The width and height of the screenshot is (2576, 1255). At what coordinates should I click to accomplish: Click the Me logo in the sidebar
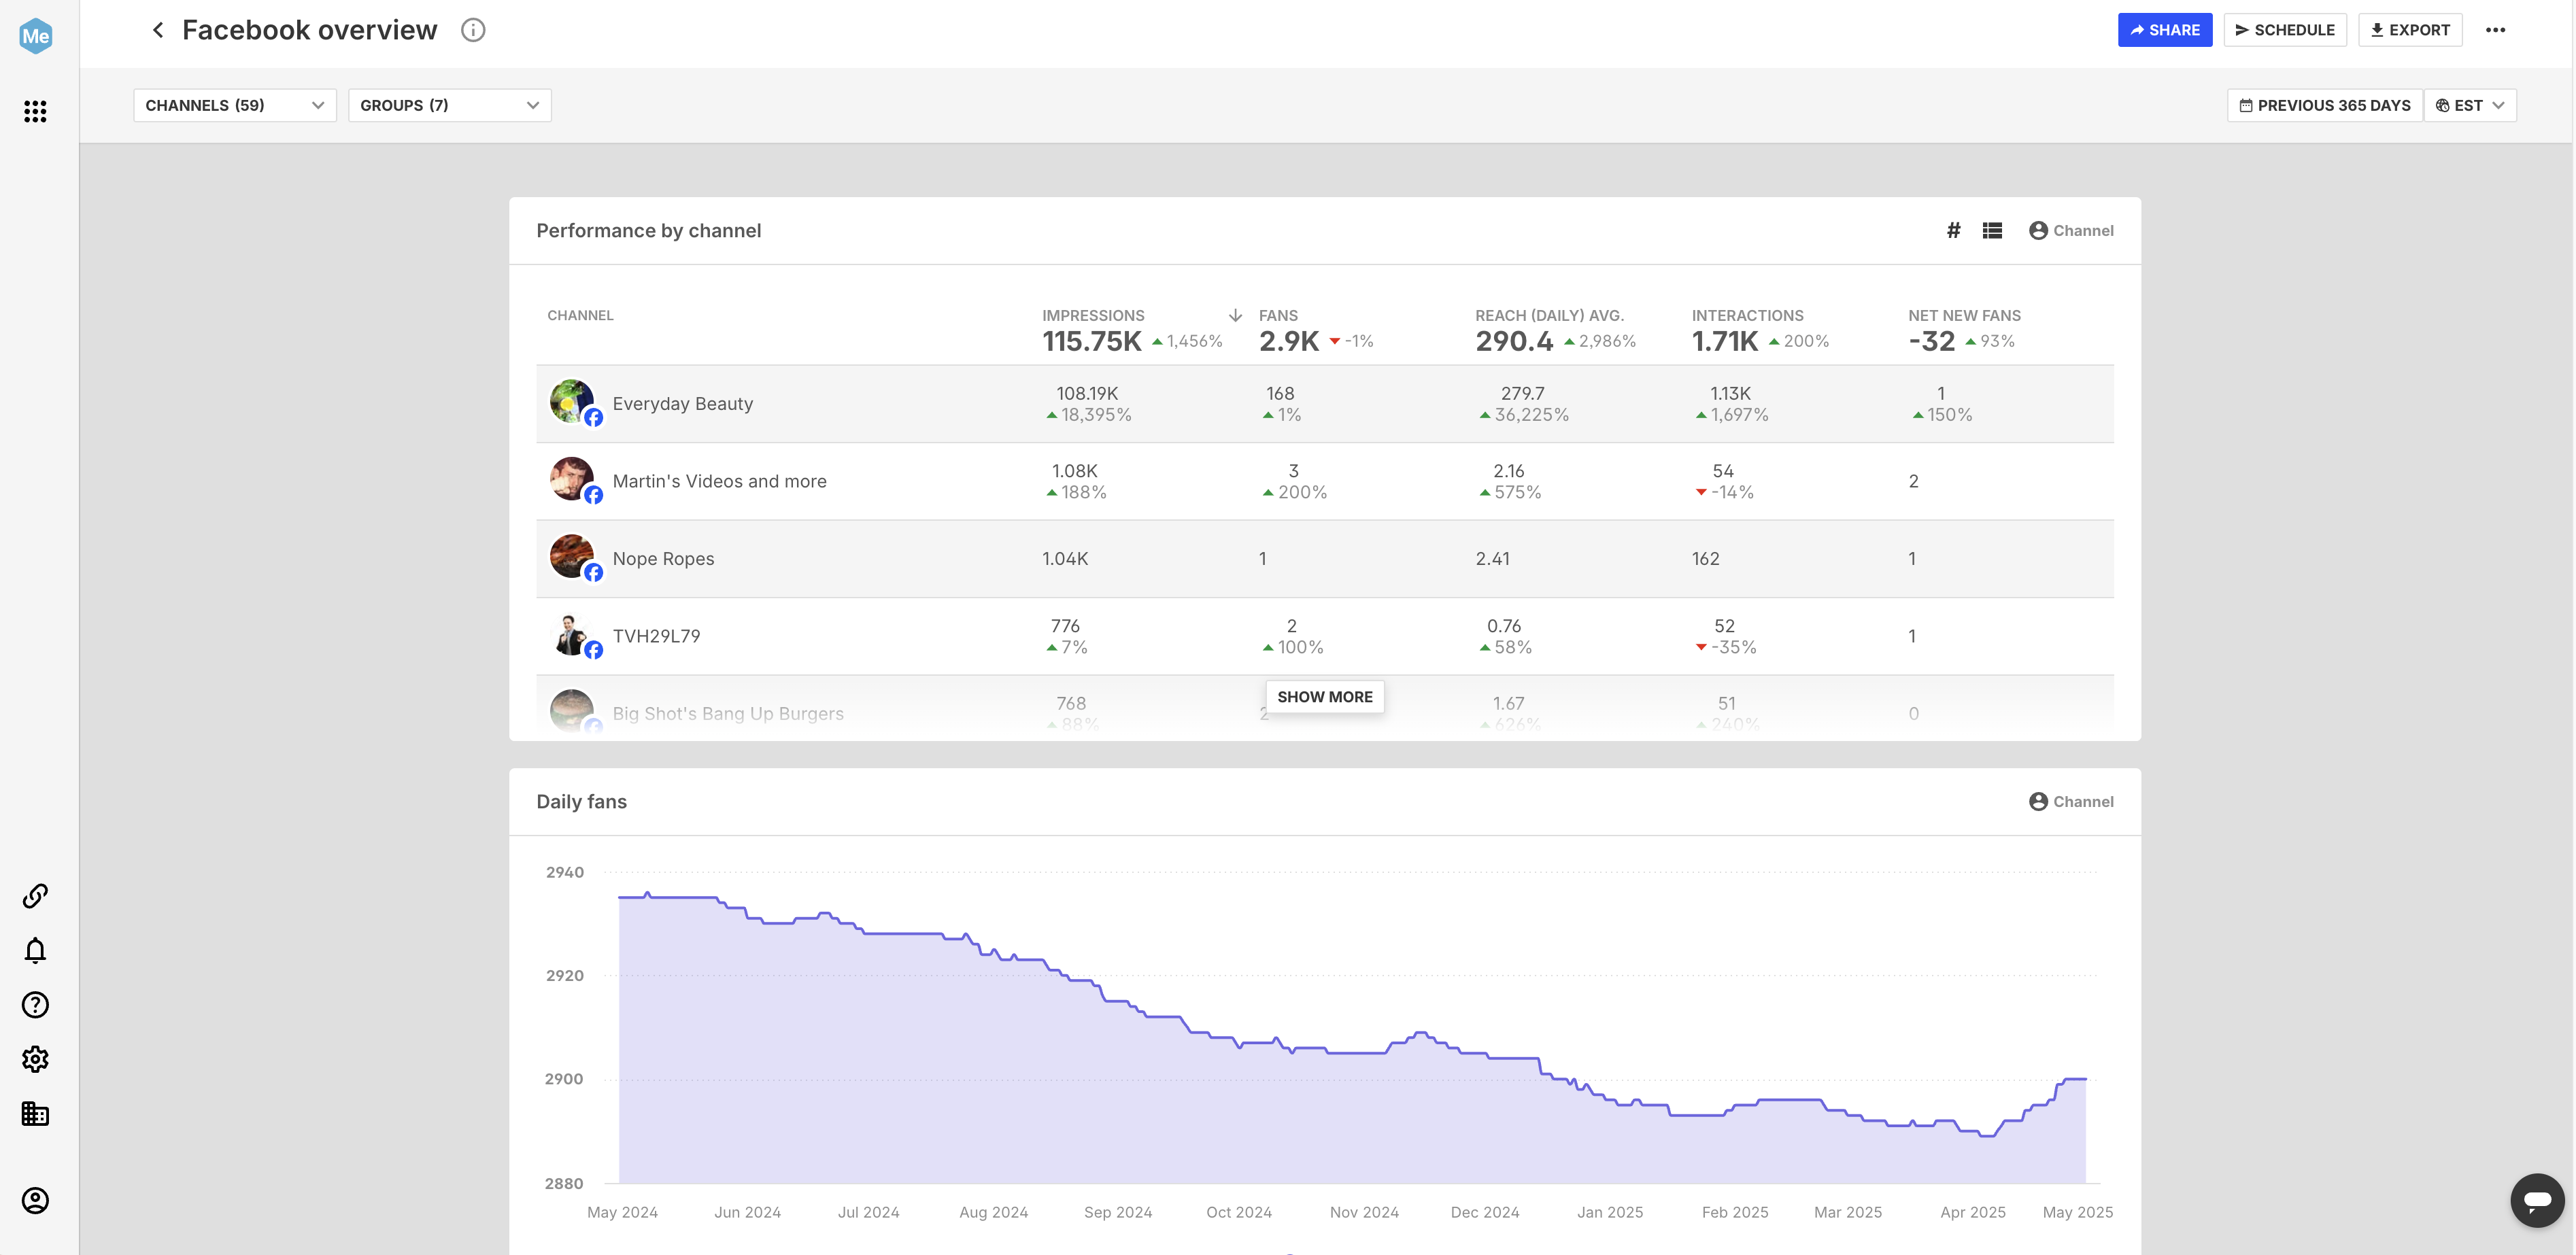coord(35,36)
